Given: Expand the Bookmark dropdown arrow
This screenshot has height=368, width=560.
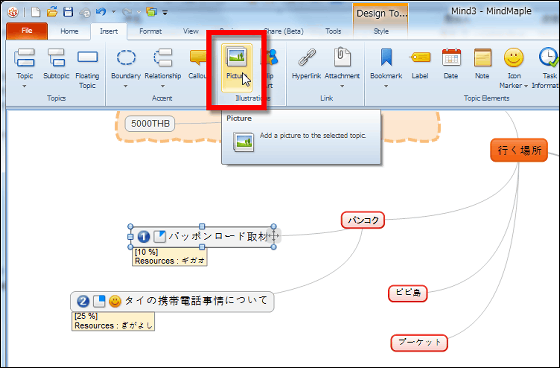Looking at the screenshot, I should click(x=386, y=86).
